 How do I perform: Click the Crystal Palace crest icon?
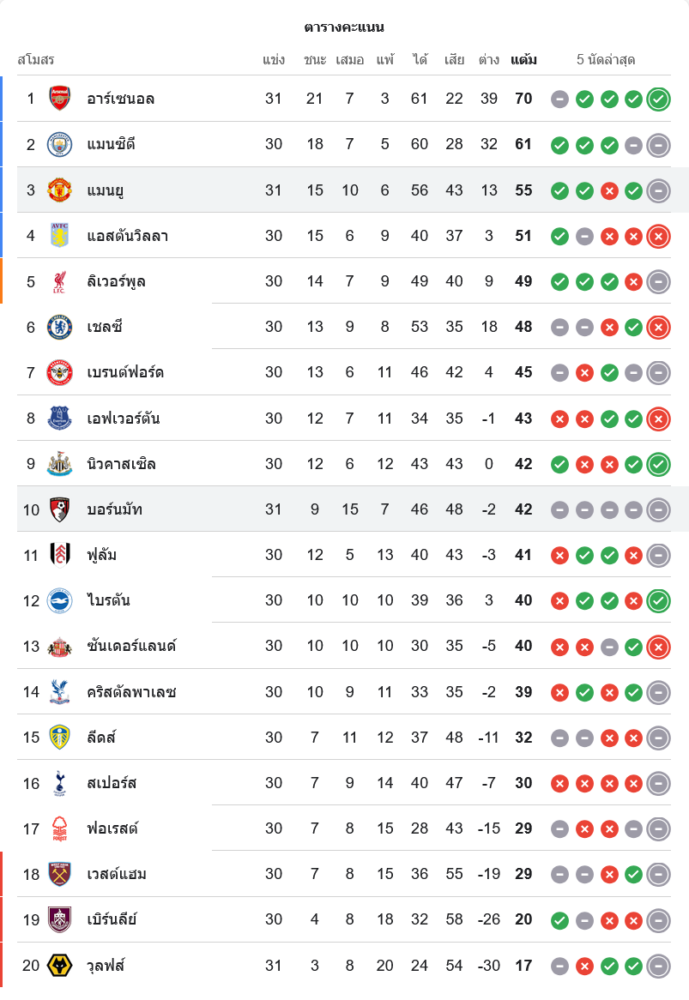tap(60, 692)
